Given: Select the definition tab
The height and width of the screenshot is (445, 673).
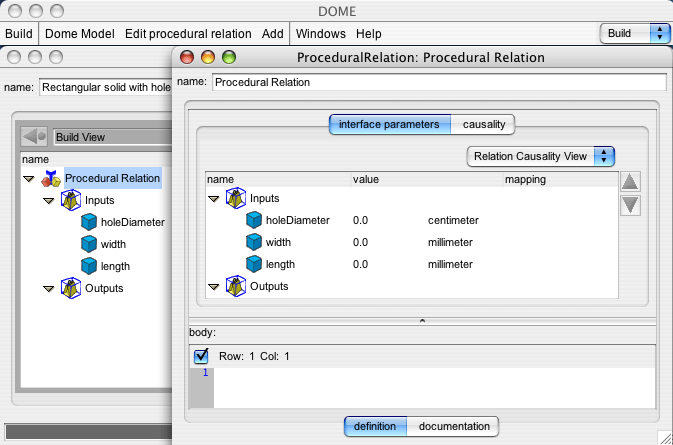Looking at the screenshot, I should 375,427.
